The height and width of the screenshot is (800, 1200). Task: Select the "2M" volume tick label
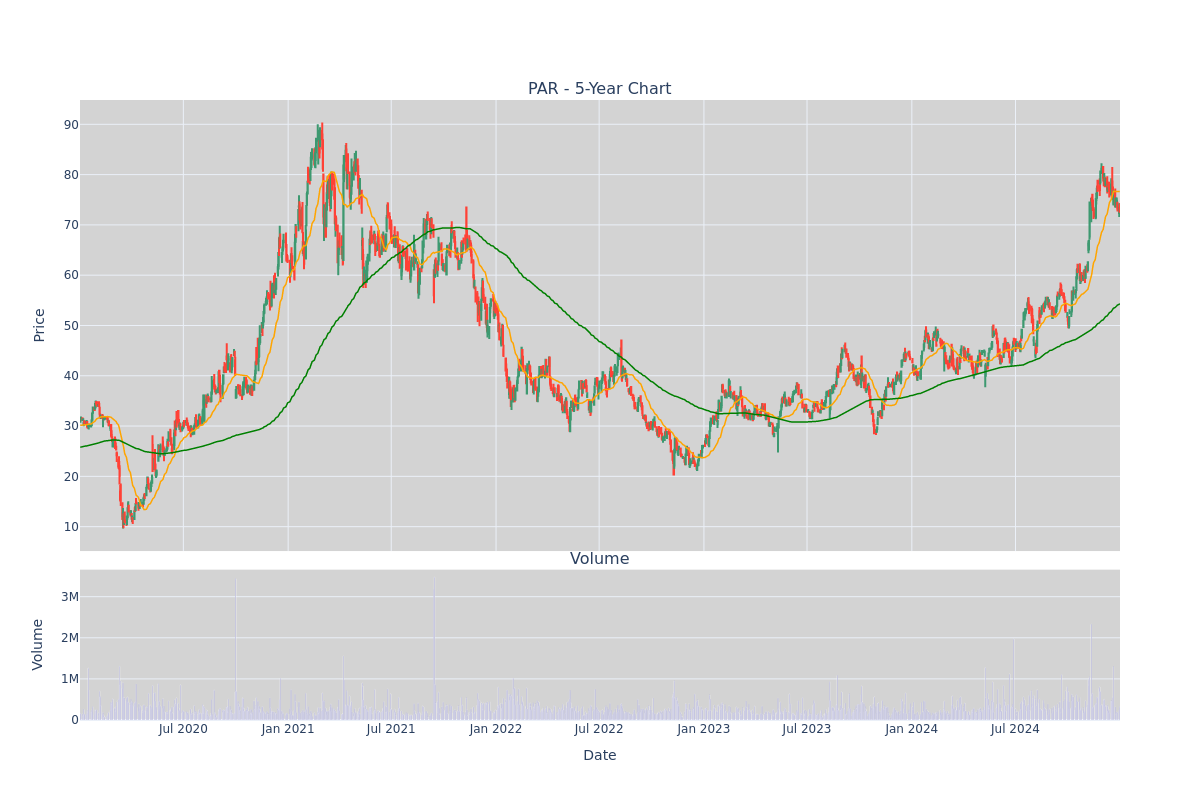click(x=70, y=638)
